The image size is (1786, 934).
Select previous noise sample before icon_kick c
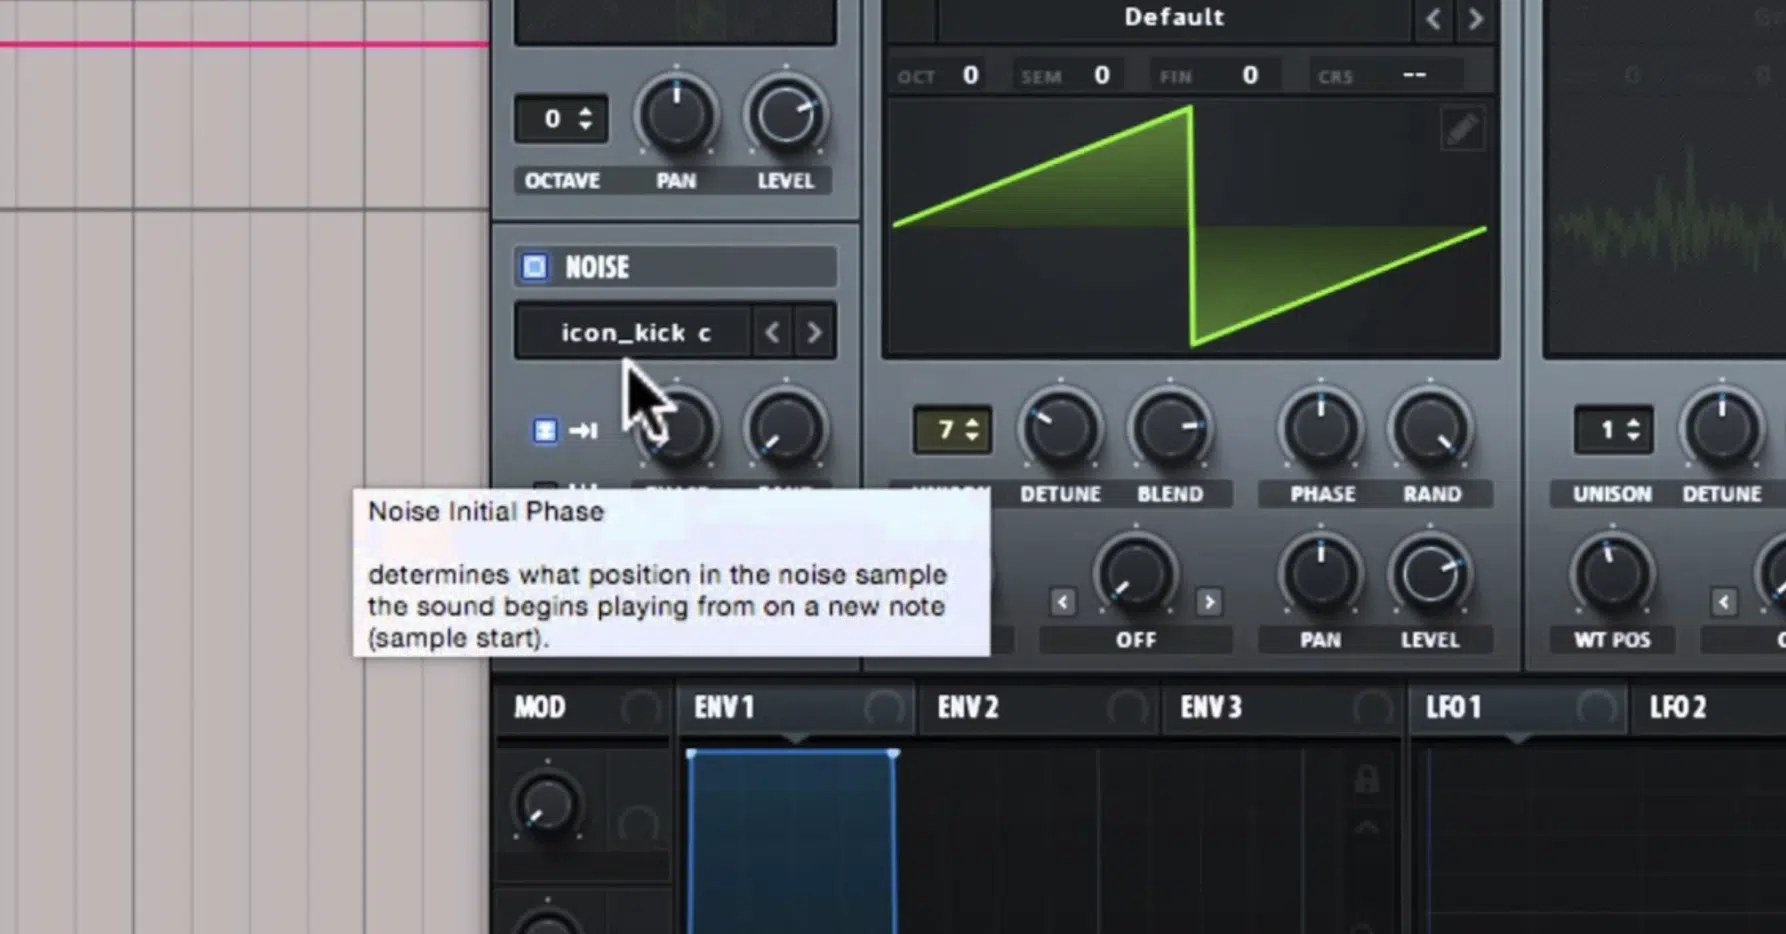[772, 332]
